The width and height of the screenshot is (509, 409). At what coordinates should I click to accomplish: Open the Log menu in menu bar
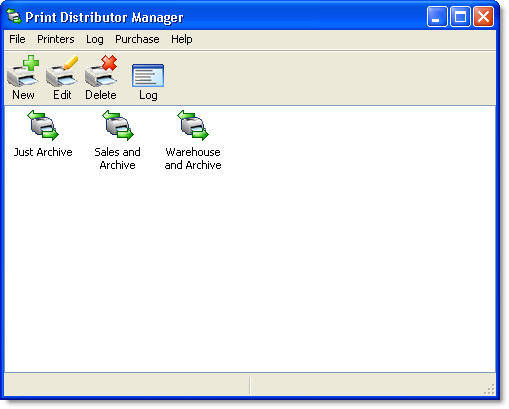[x=95, y=39]
